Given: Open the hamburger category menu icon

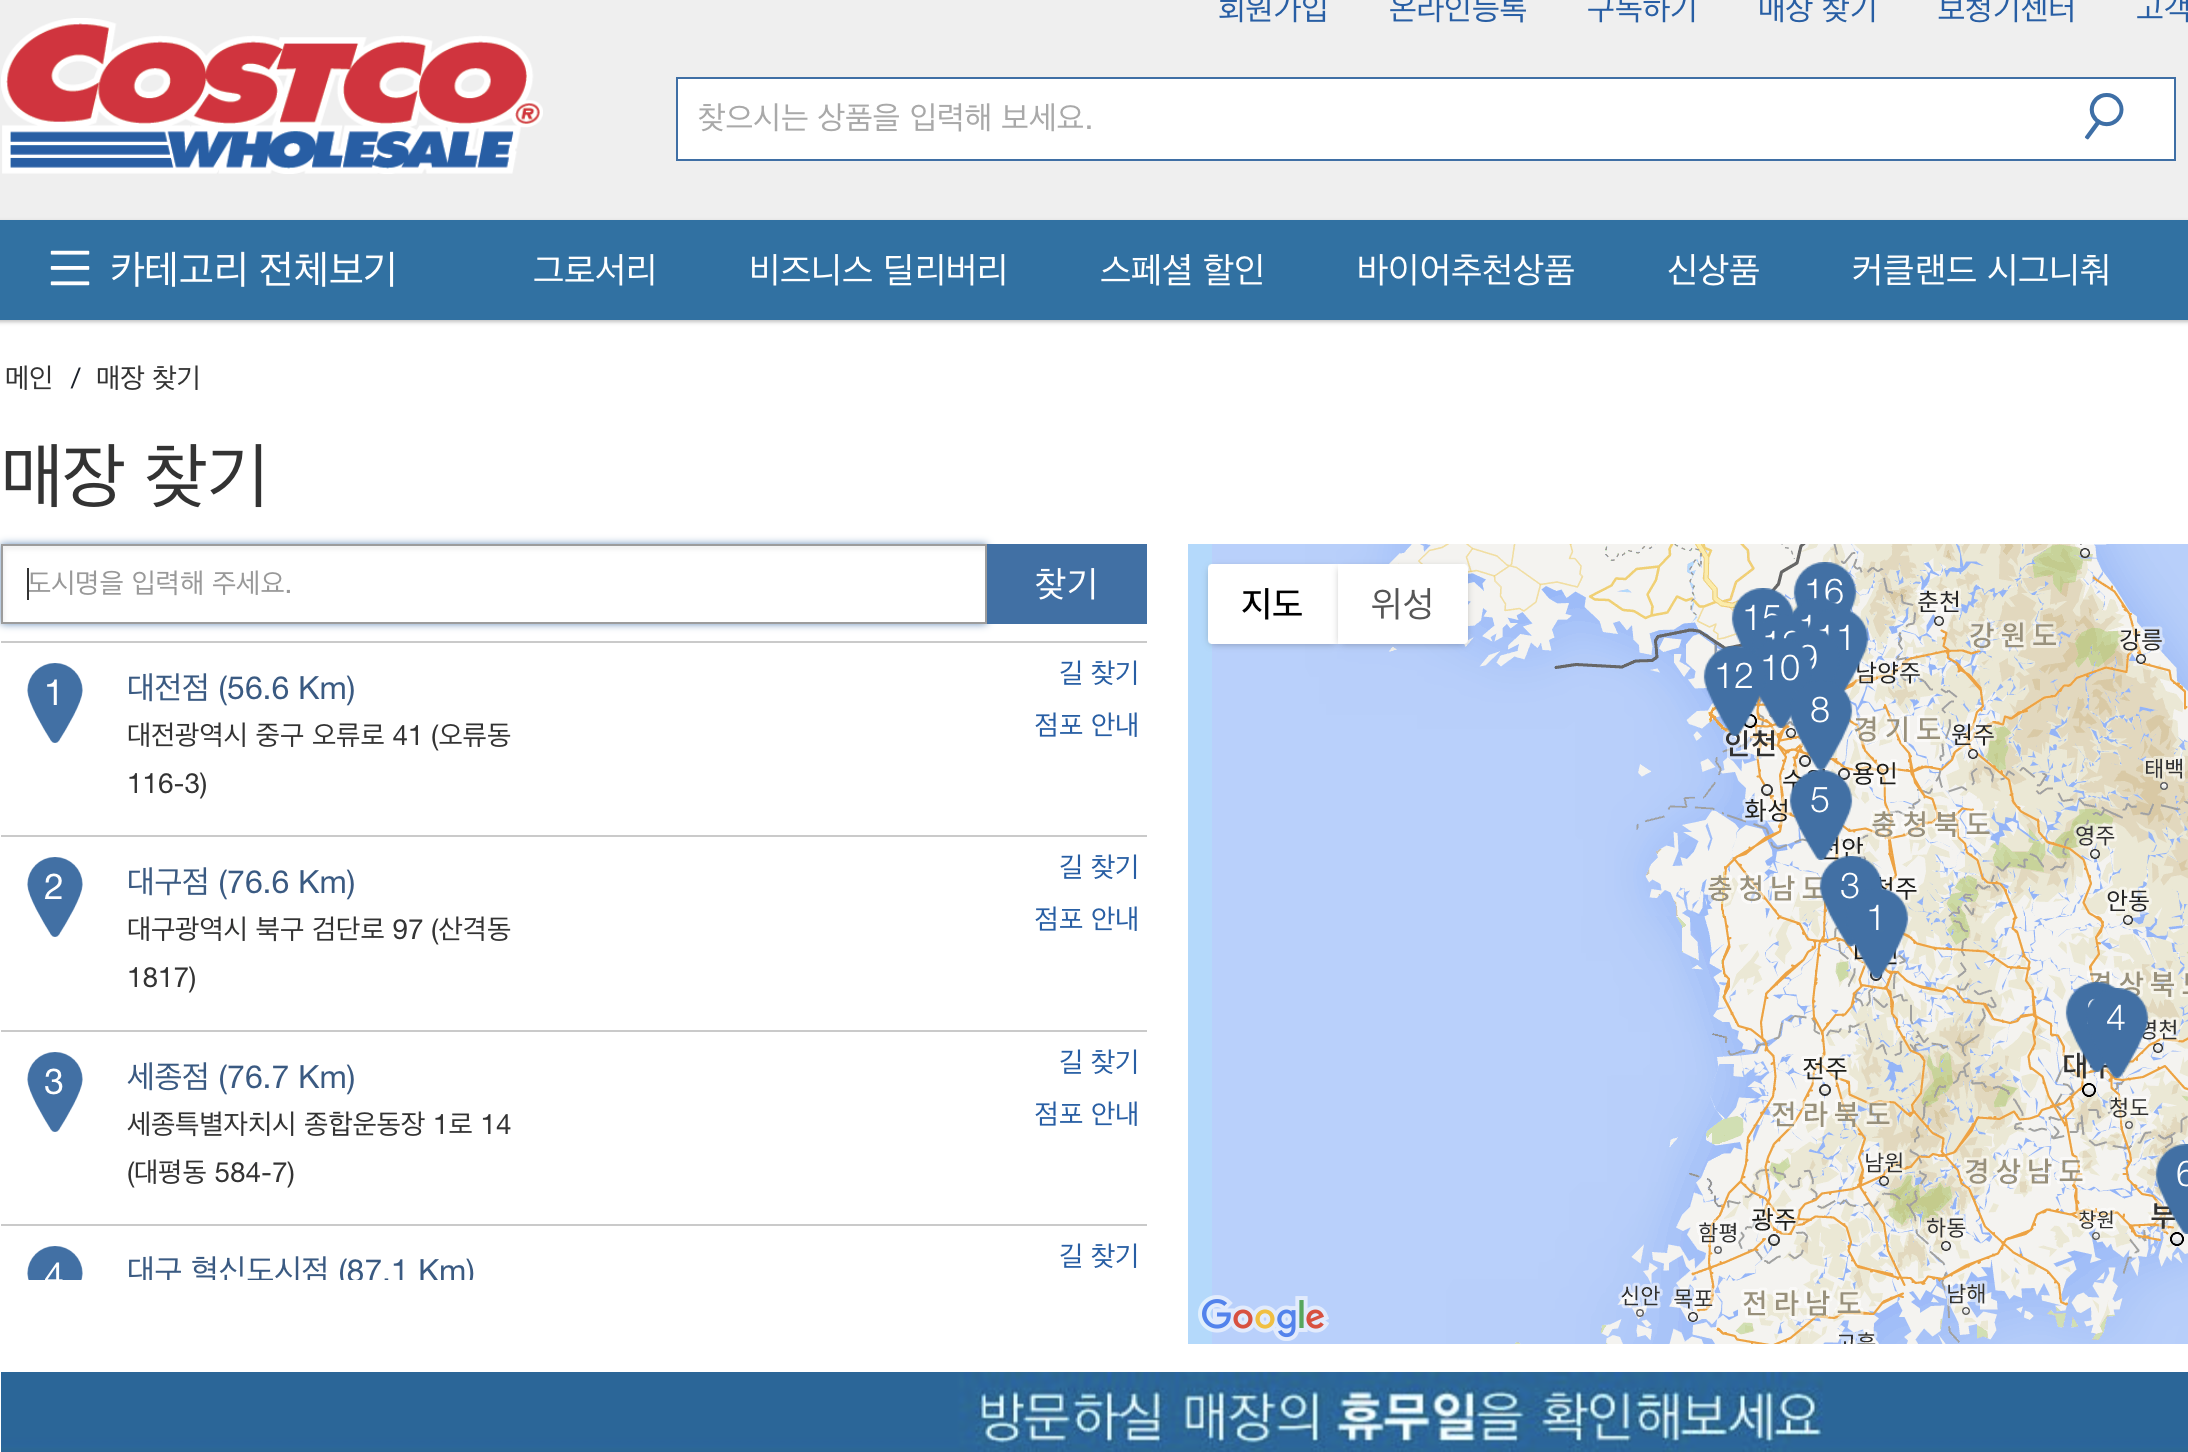Looking at the screenshot, I should [x=70, y=268].
